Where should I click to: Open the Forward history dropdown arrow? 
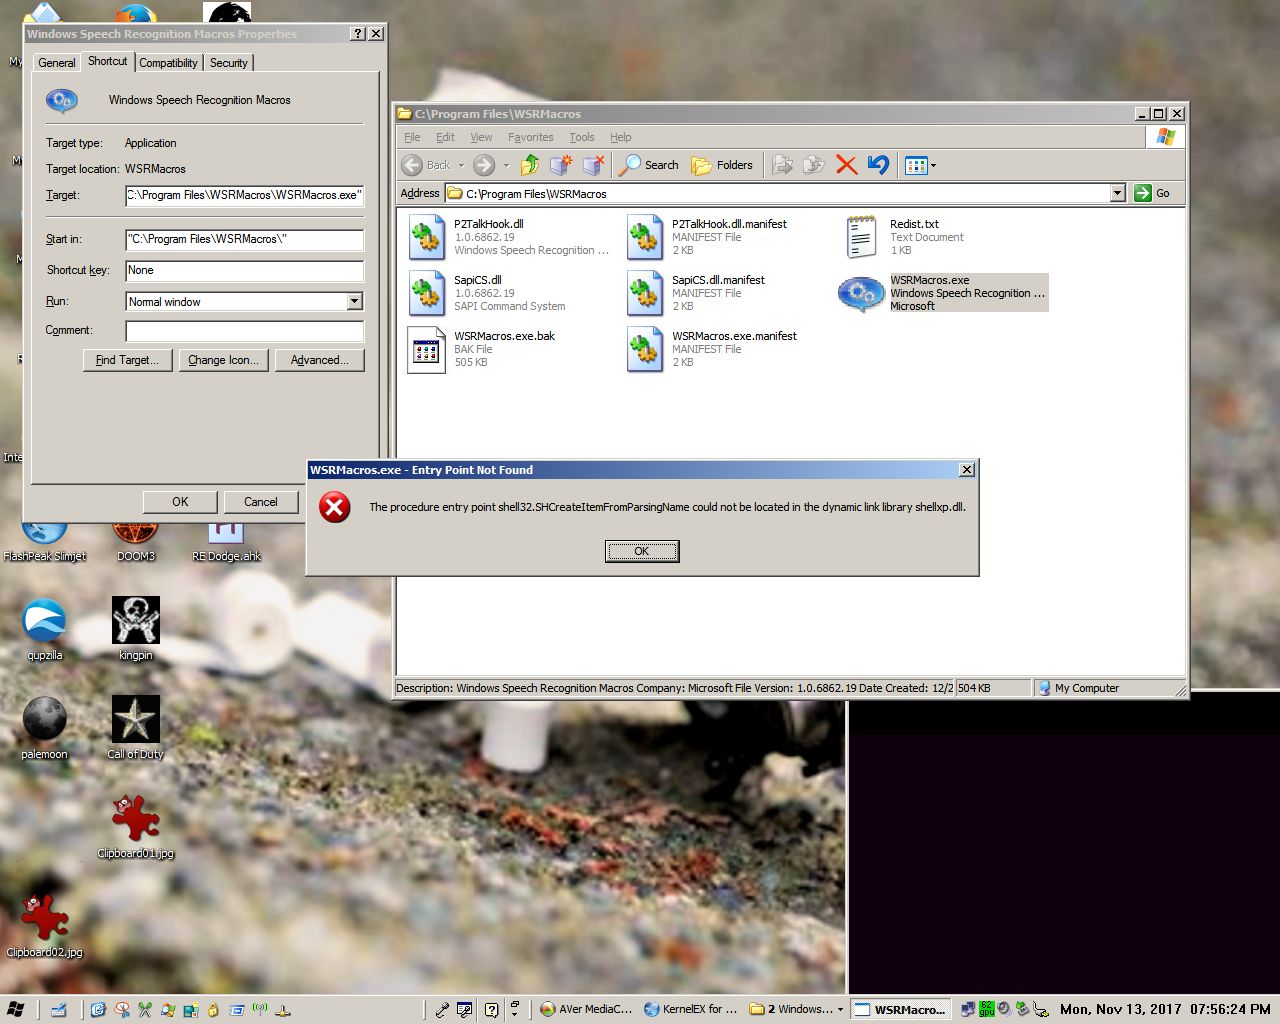(x=506, y=166)
